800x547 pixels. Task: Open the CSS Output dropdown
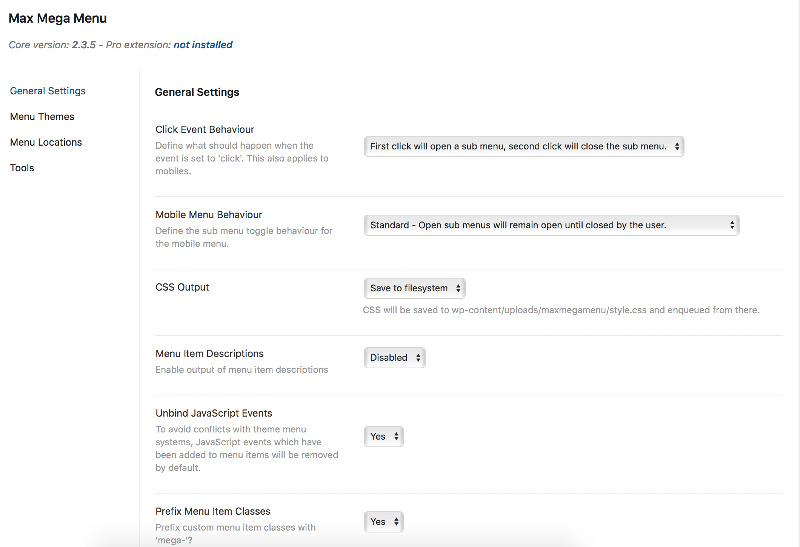(x=415, y=288)
